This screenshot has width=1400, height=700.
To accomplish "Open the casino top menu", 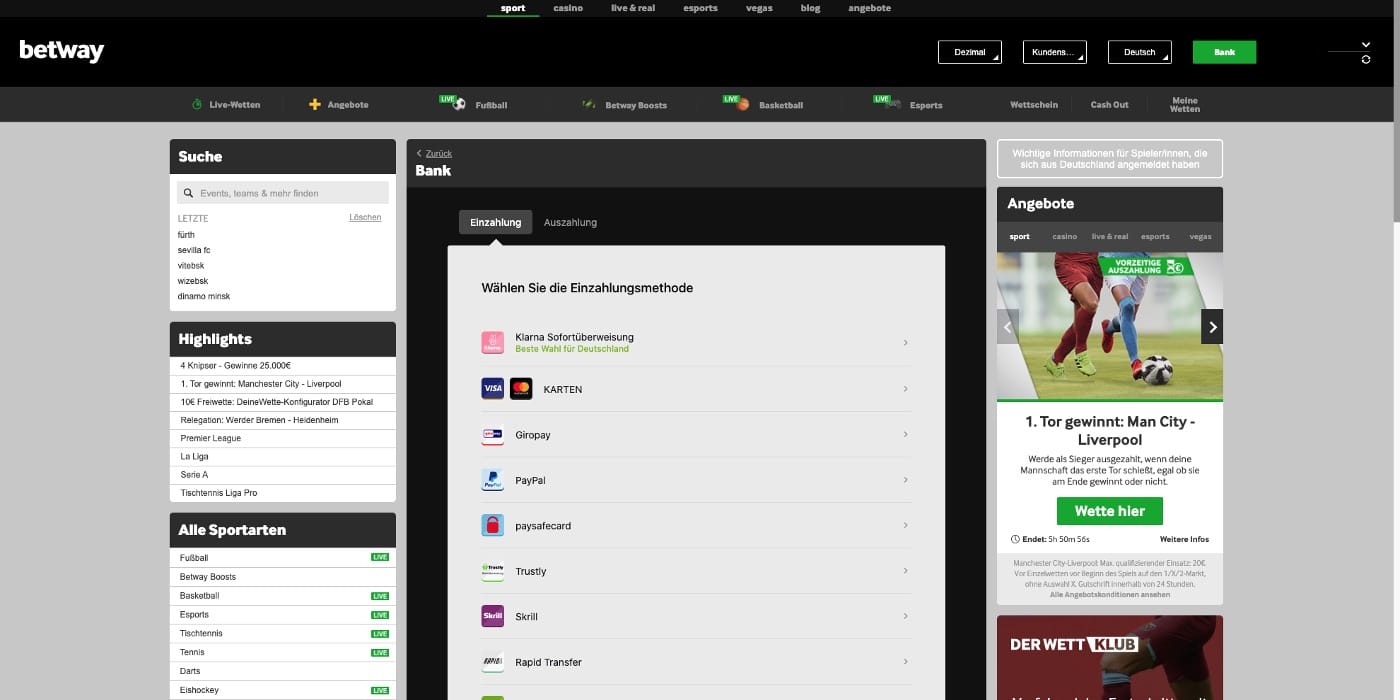I will click(568, 8).
